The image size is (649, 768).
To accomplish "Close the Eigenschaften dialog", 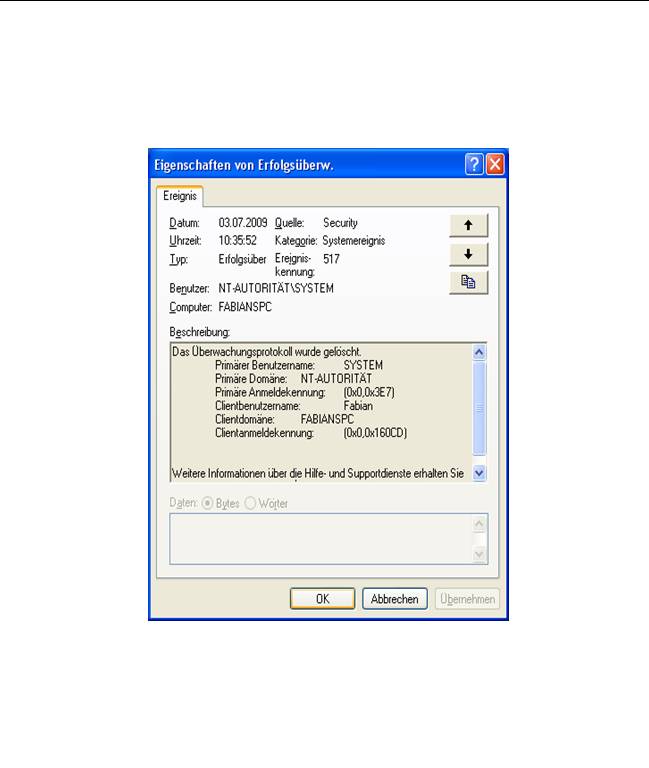I will [x=495, y=164].
